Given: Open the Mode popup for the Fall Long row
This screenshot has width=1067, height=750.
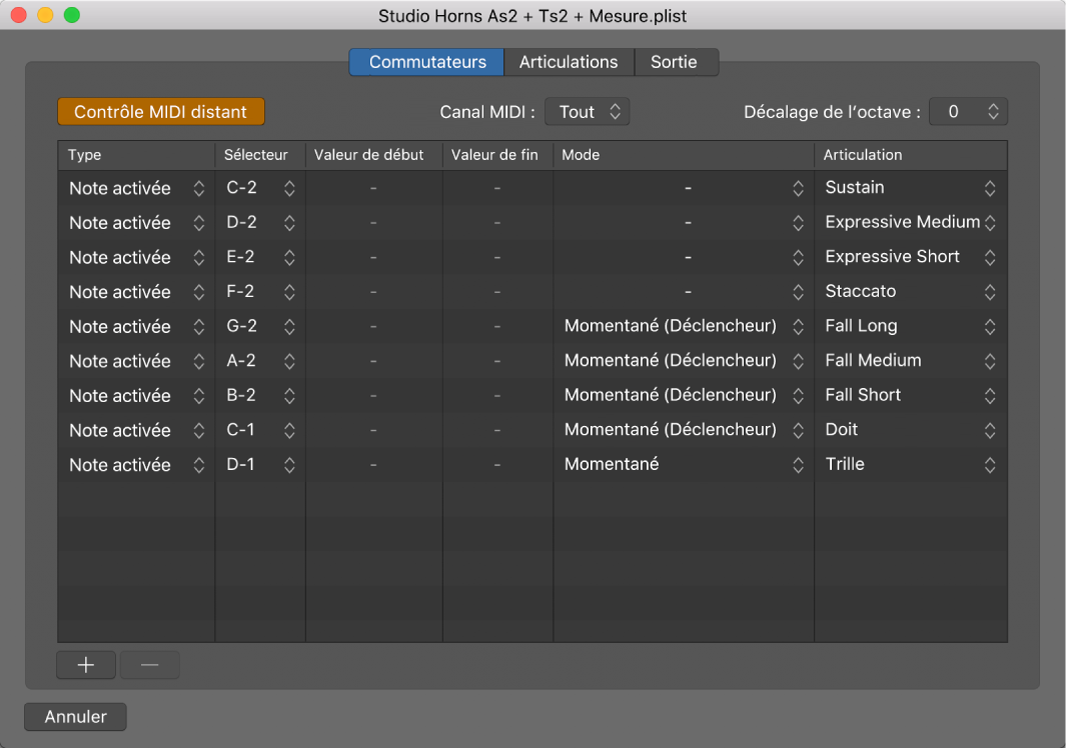Looking at the screenshot, I should 683,327.
